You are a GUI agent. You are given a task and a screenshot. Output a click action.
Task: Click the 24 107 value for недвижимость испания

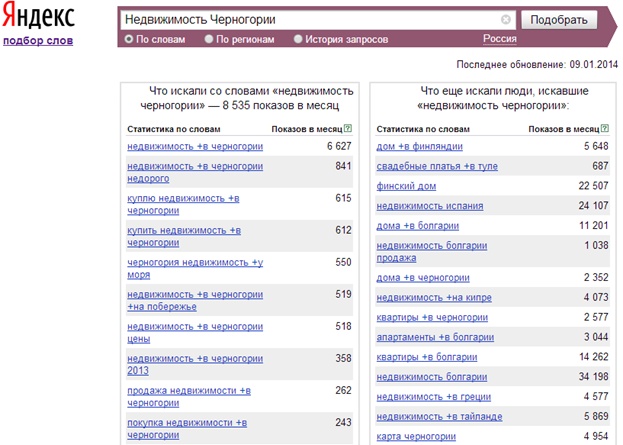[x=593, y=206]
